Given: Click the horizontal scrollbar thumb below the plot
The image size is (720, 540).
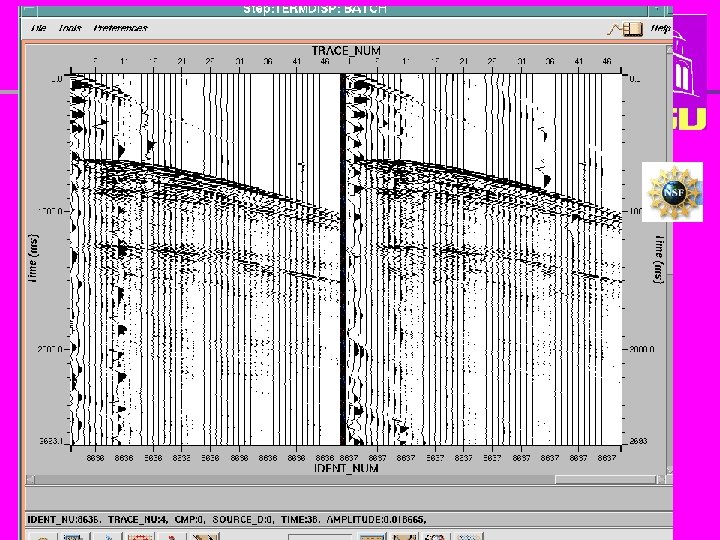Looking at the screenshot, I should 605,479.
